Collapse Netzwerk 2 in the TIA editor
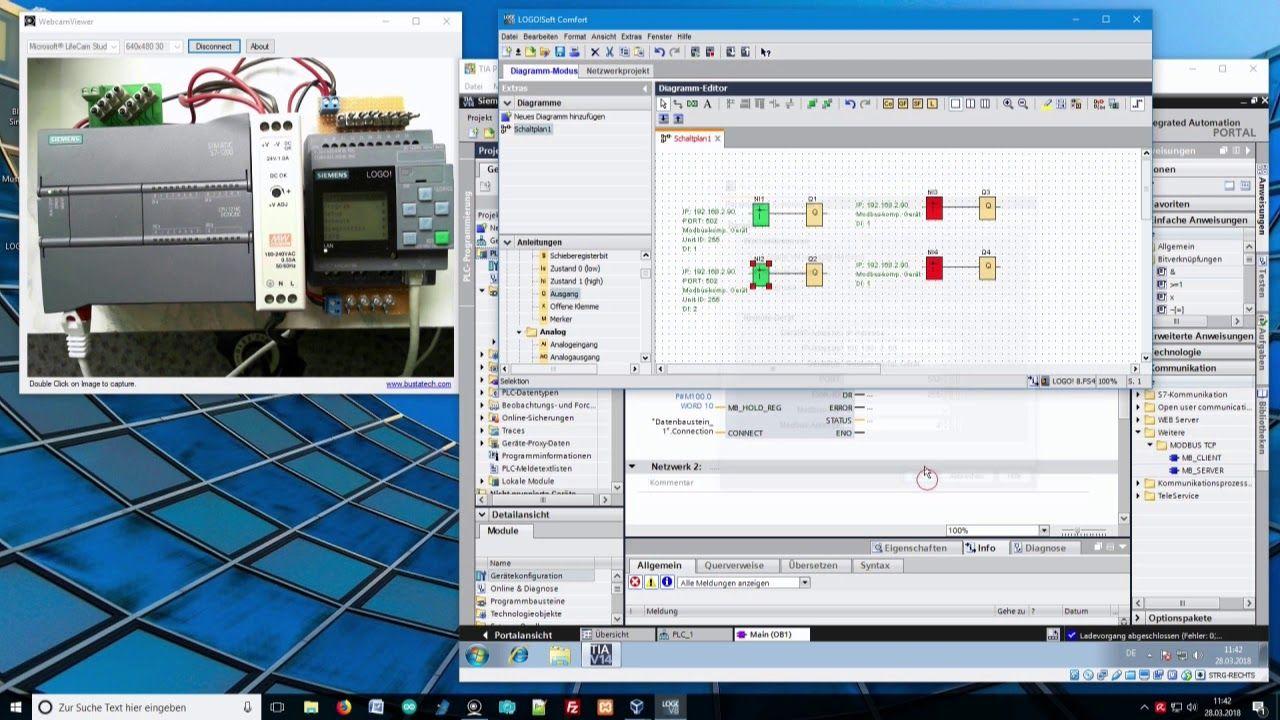Viewport: 1280px width, 720px height. [x=632, y=467]
